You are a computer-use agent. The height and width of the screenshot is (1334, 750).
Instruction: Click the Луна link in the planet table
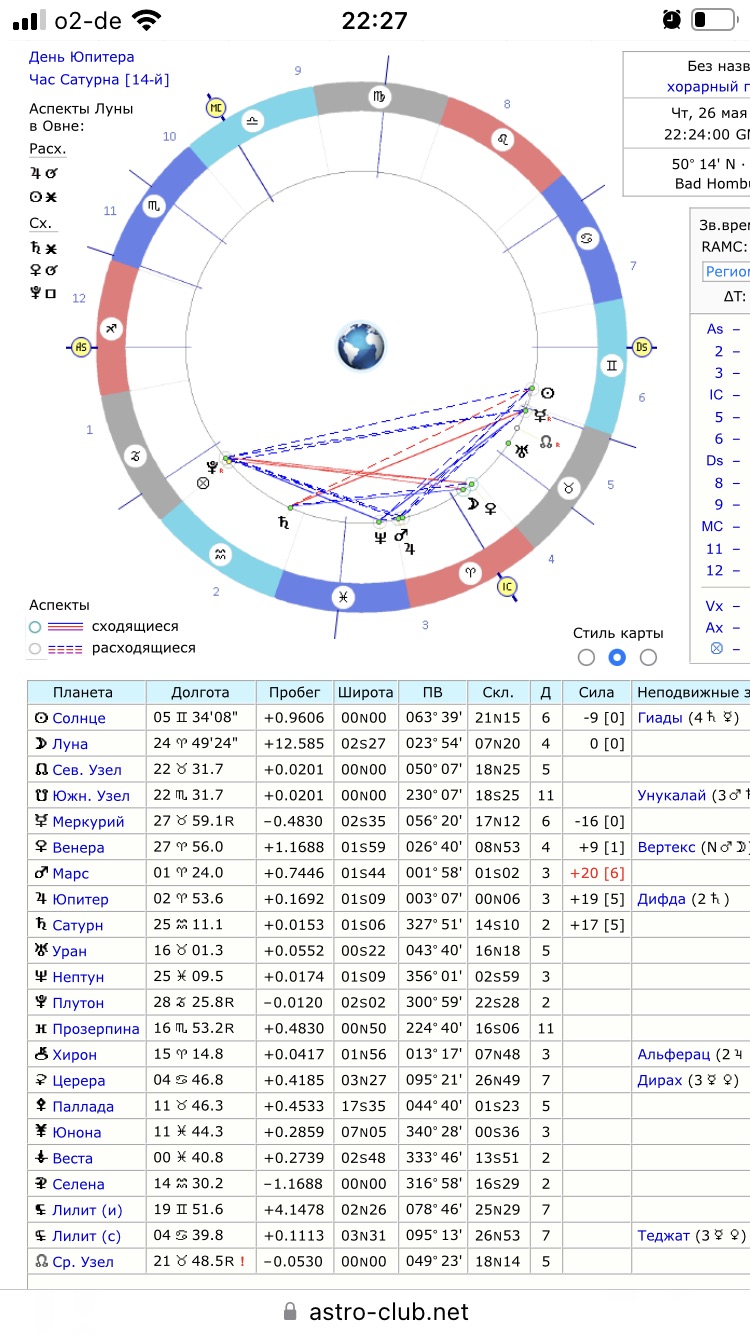tap(70, 744)
